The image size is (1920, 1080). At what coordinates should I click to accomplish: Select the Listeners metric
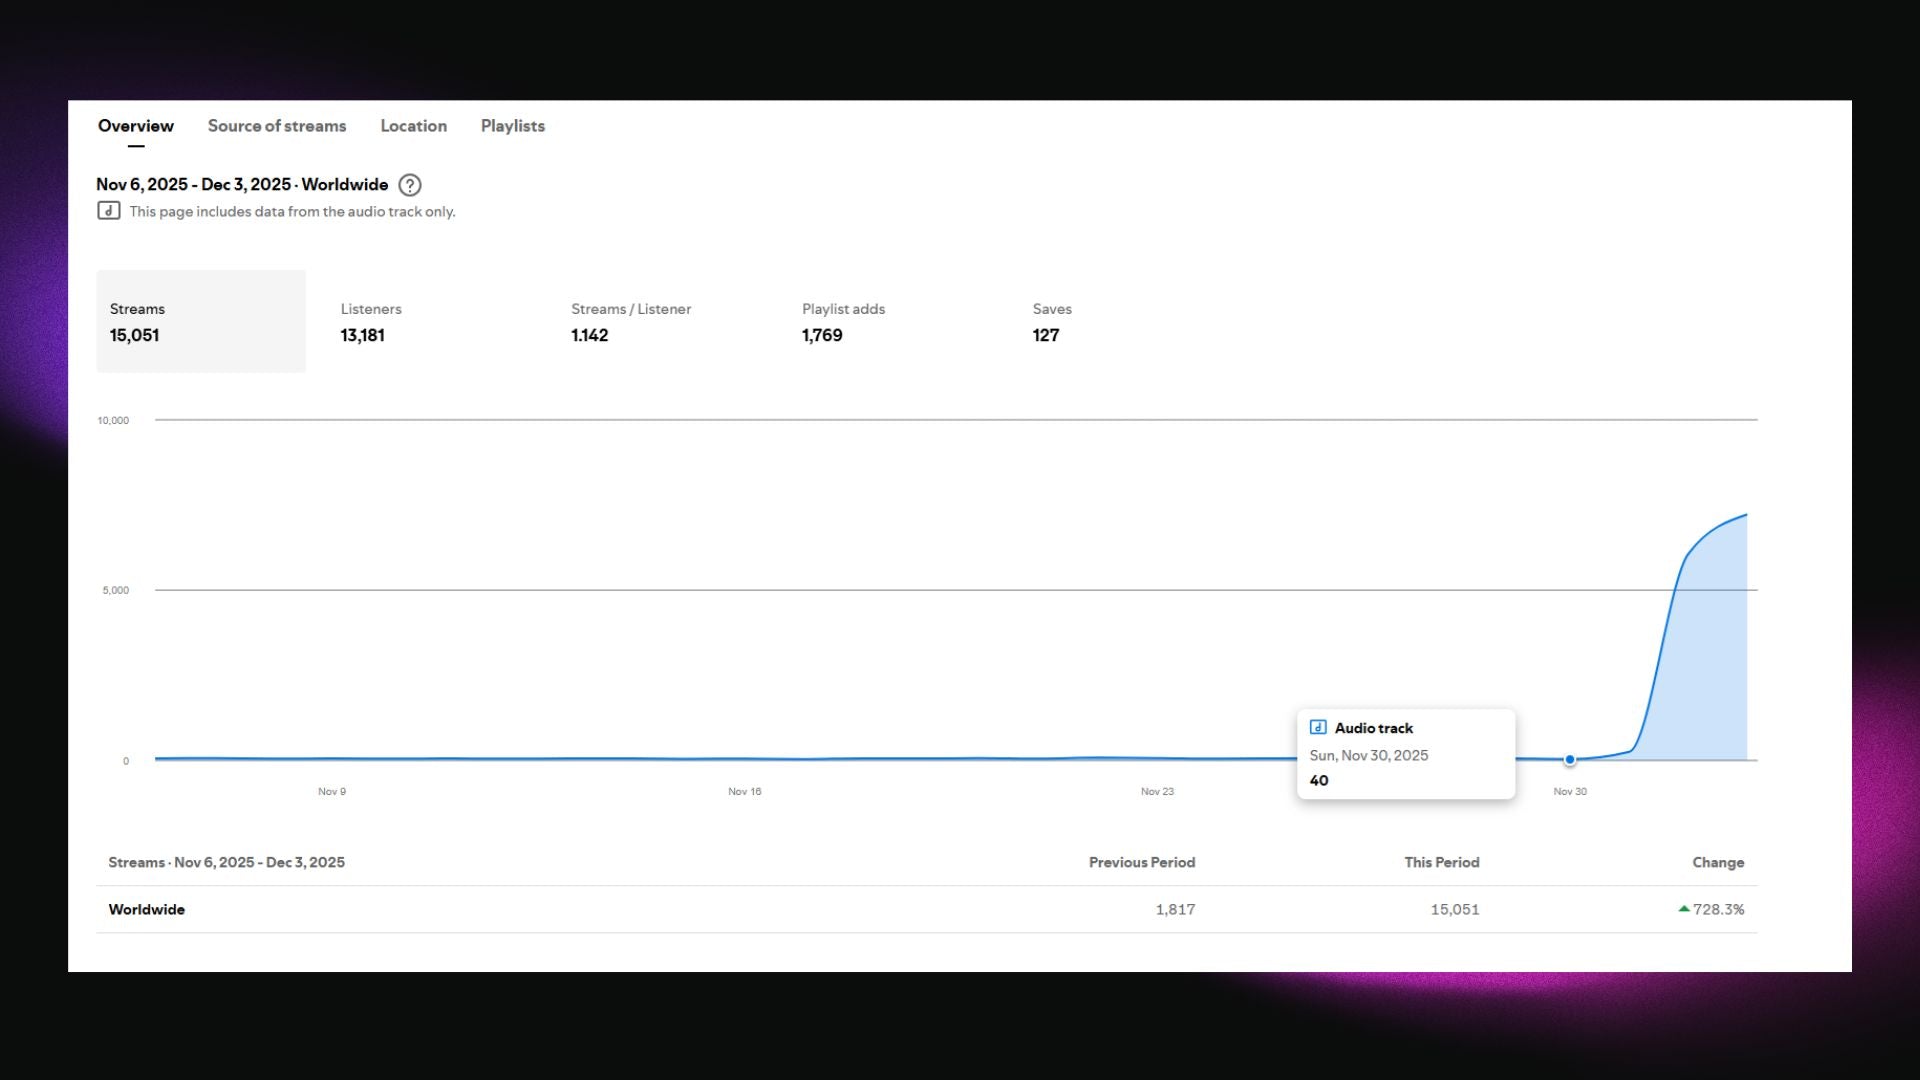point(371,322)
